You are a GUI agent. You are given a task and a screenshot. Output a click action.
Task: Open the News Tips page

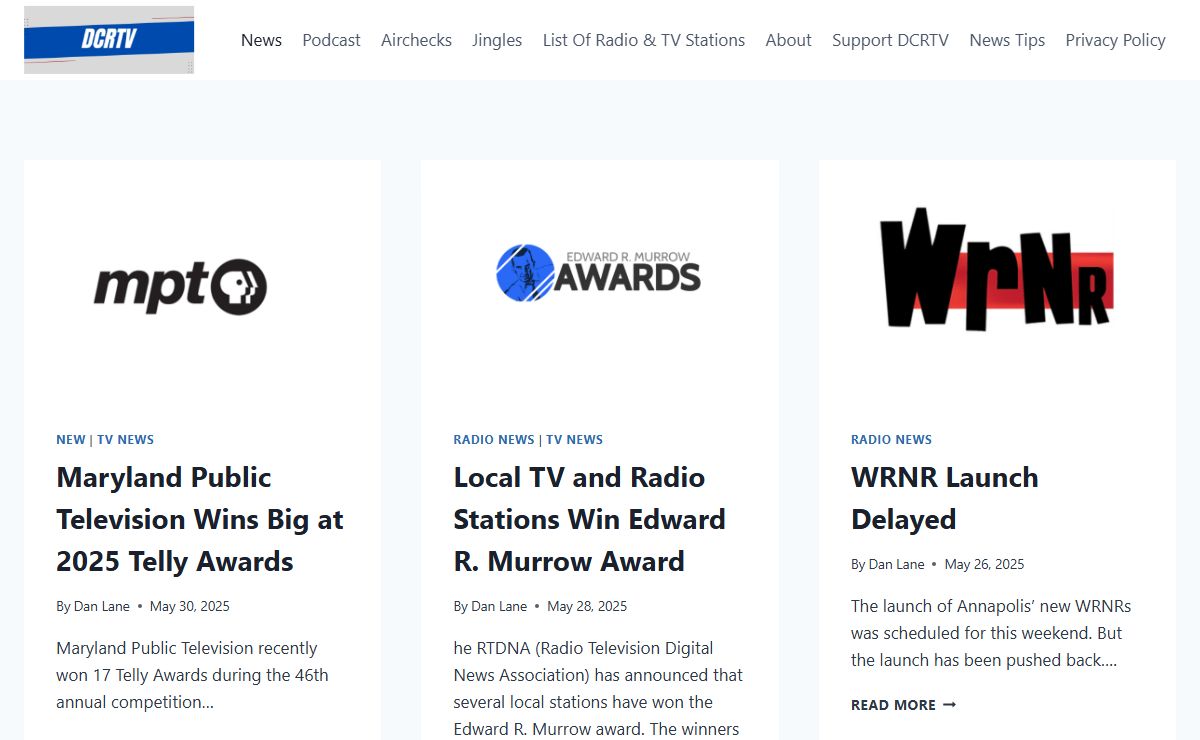click(x=1007, y=40)
